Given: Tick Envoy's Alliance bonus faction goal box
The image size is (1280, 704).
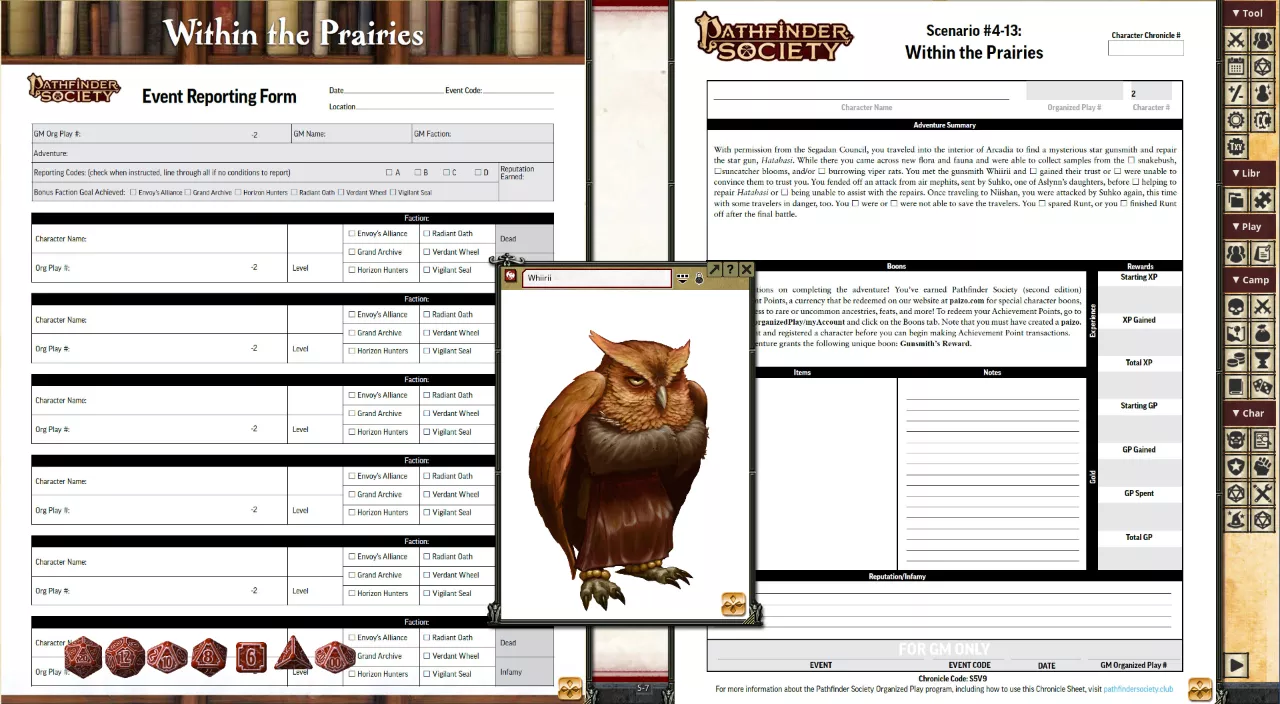Looking at the screenshot, I should click(133, 192).
